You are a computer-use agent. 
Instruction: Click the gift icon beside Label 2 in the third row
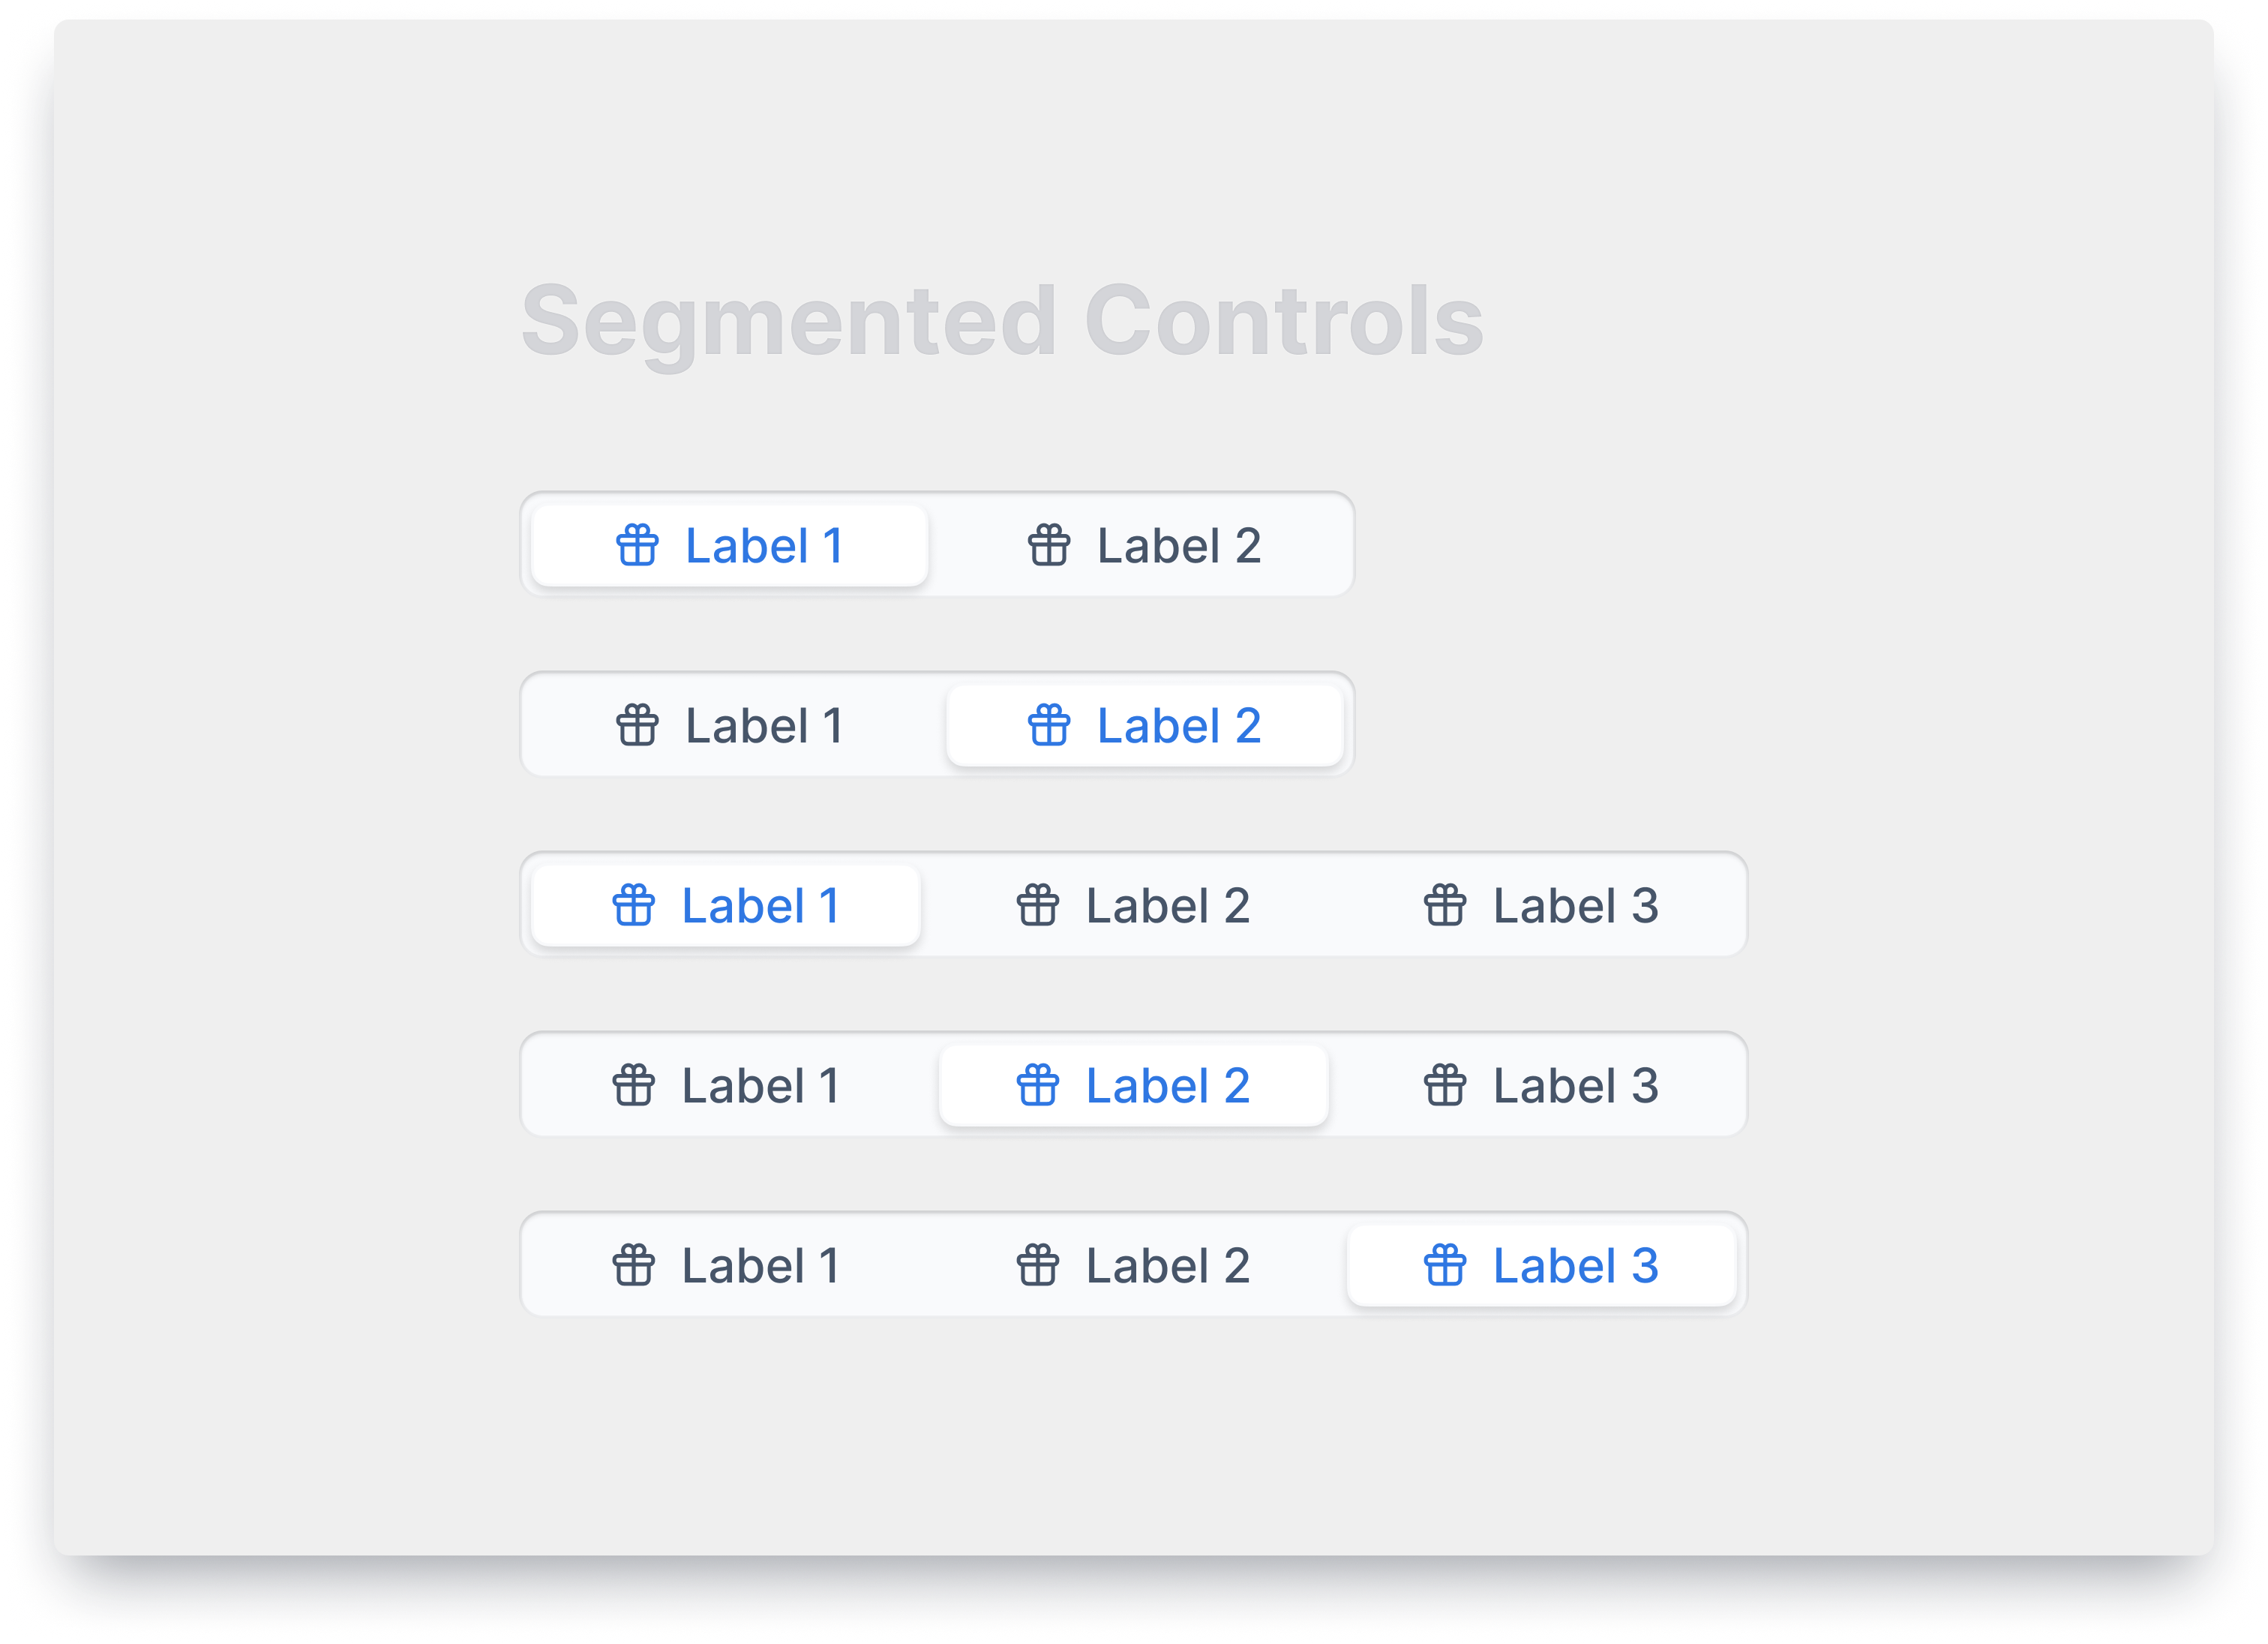tap(1038, 905)
